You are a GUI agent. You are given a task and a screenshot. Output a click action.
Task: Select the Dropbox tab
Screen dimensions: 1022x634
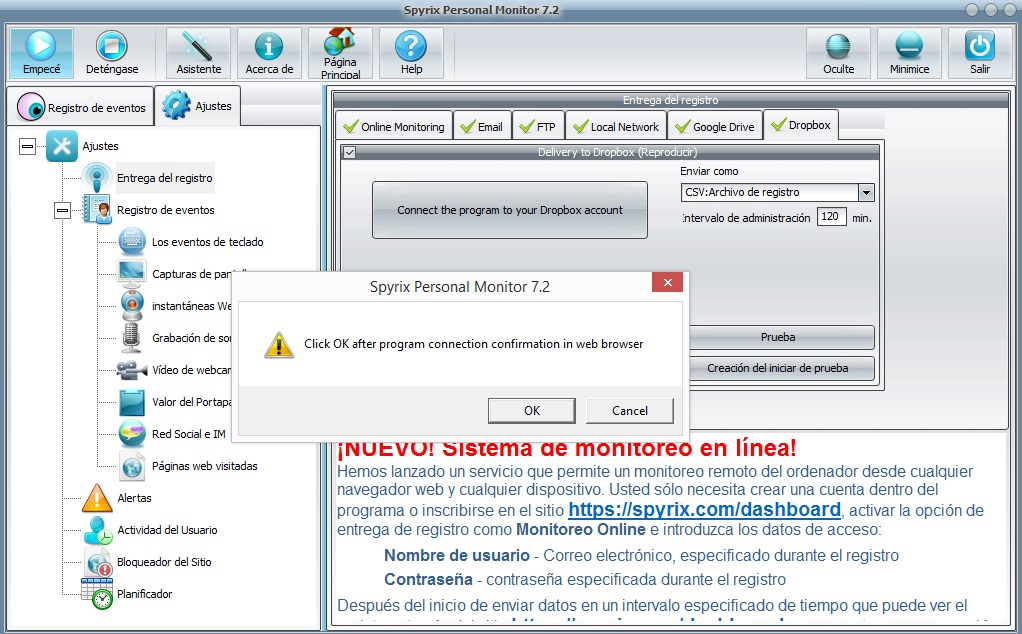(x=800, y=124)
